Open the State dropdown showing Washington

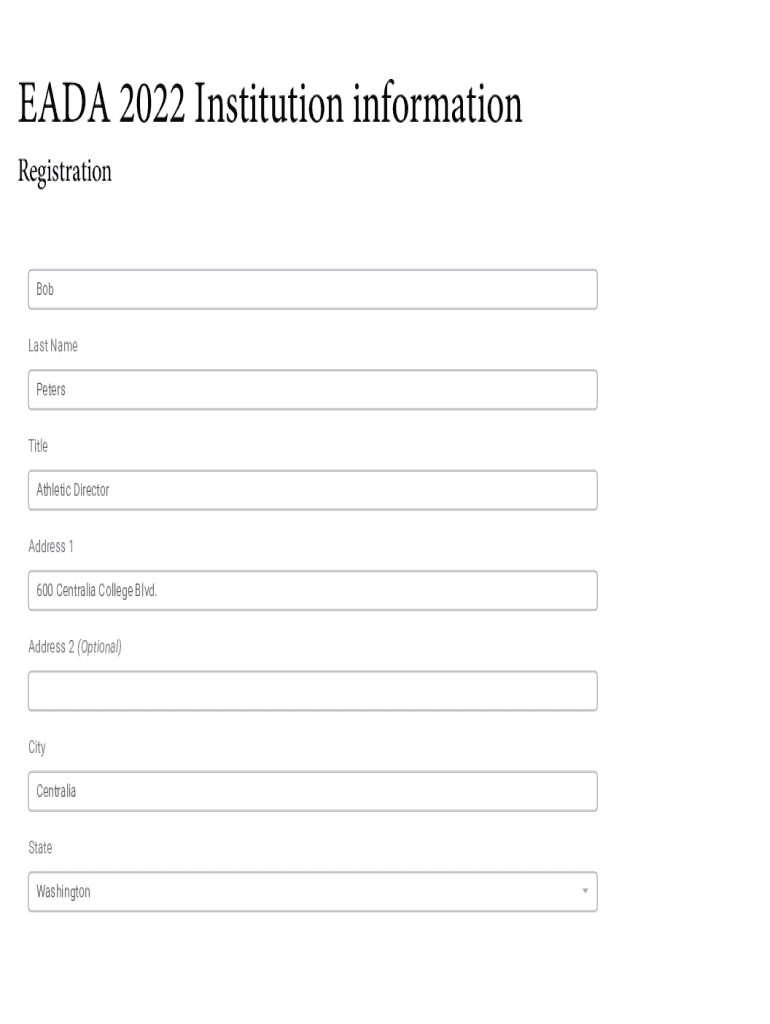[312, 891]
